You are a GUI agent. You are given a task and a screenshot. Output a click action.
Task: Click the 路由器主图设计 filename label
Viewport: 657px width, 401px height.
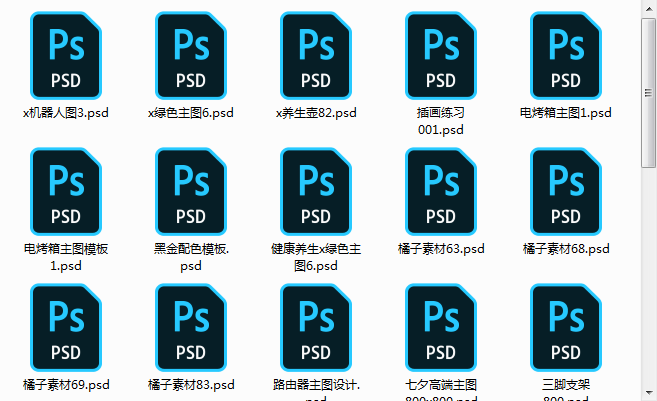coord(316,390)
